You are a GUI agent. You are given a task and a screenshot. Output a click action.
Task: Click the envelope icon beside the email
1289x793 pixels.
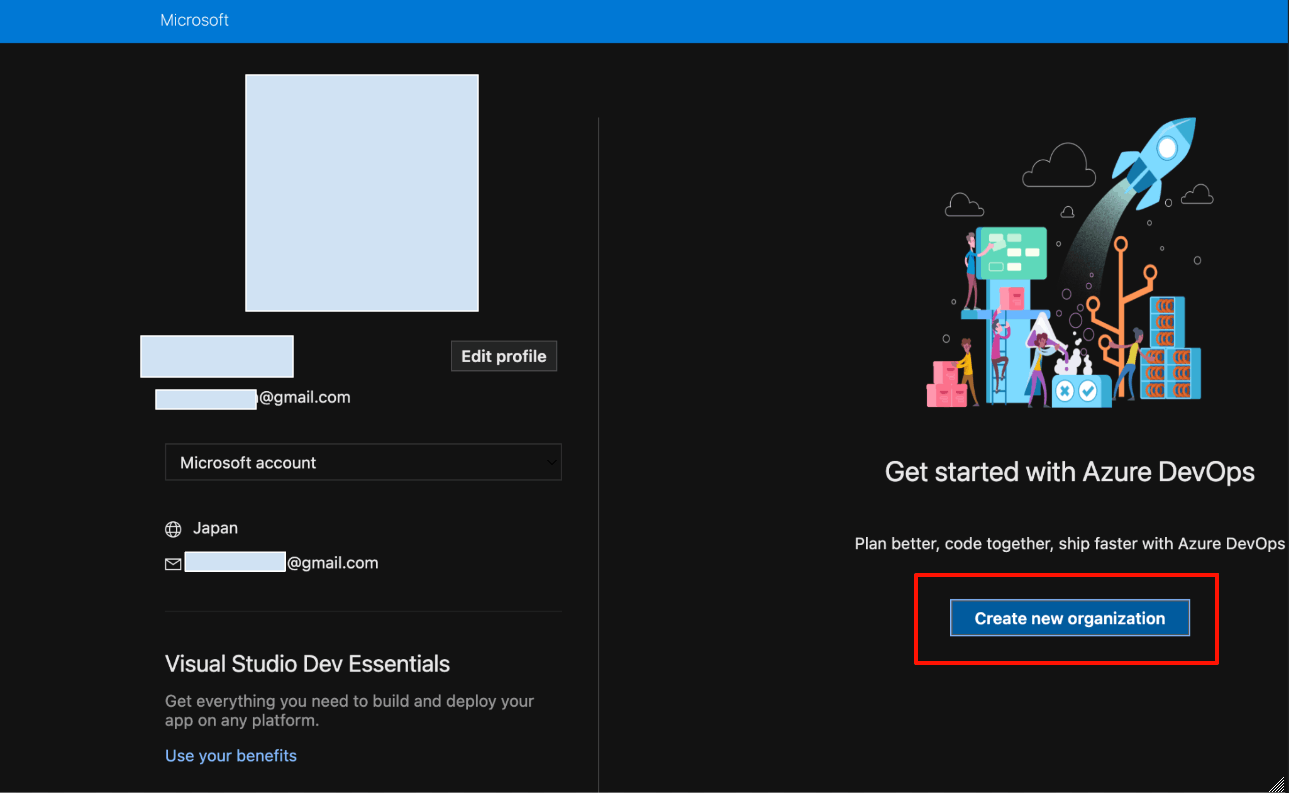click(x=173, y=564)
